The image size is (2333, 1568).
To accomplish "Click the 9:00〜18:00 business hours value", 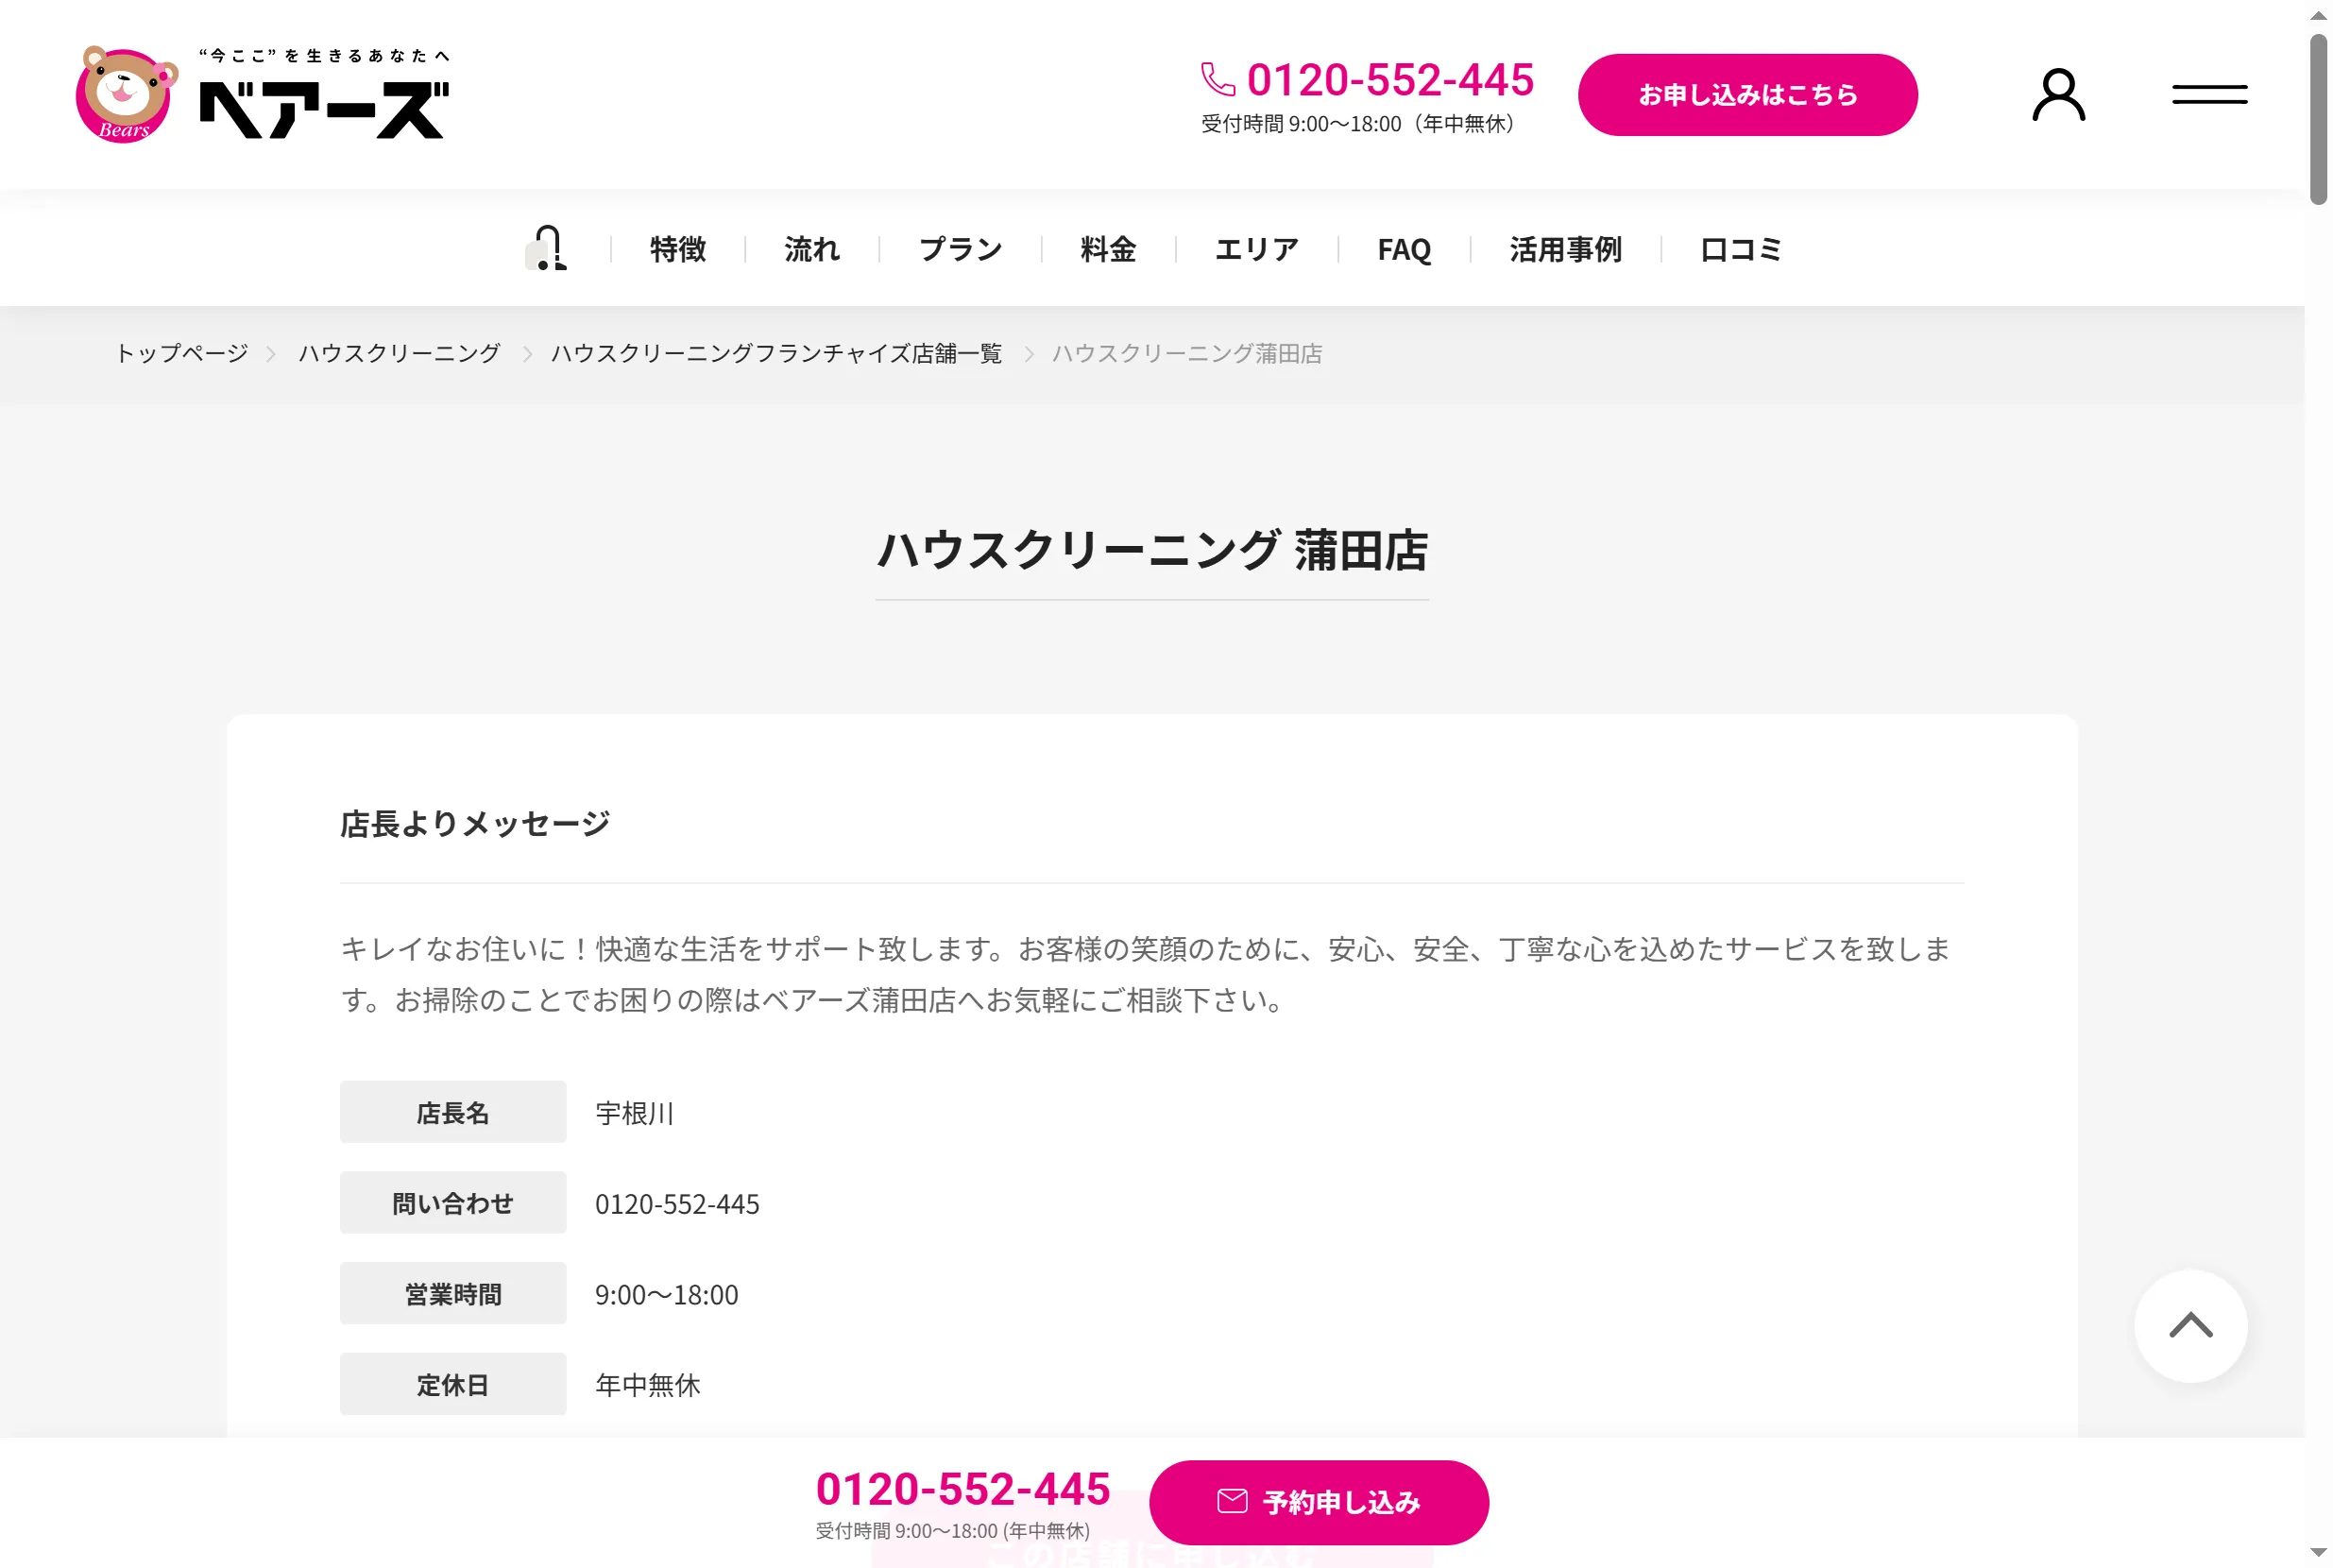I will click(x=666, y=1295).
